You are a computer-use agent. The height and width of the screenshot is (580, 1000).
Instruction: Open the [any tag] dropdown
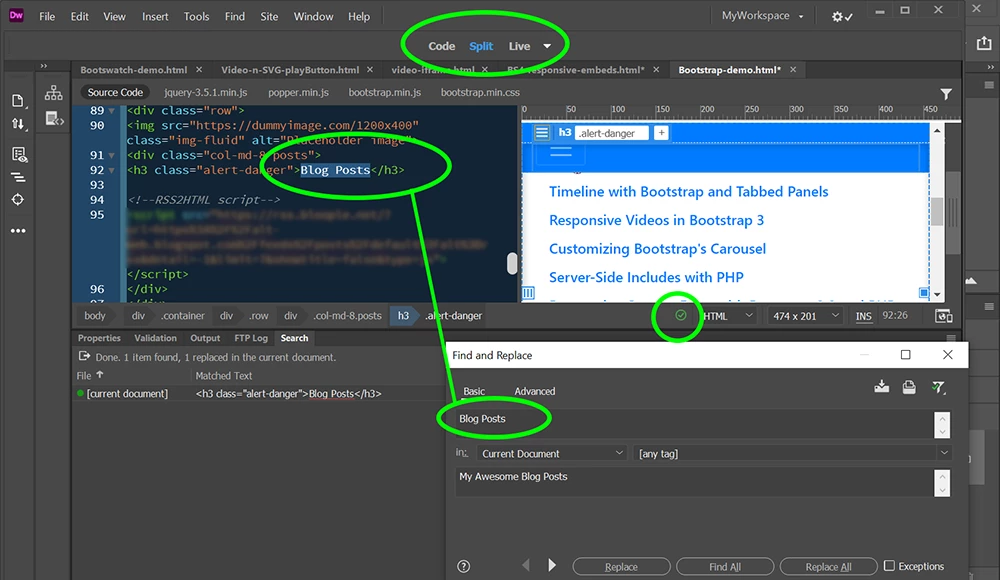tap(791, 453)
